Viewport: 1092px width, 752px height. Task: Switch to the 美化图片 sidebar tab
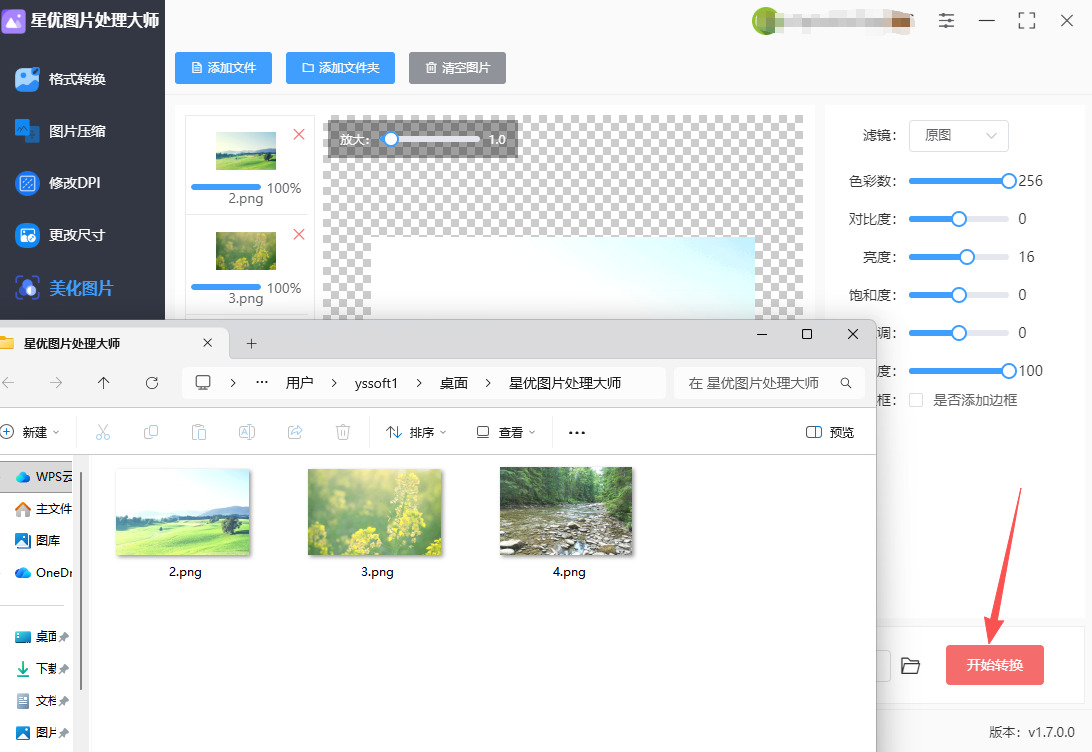(80, 288)
